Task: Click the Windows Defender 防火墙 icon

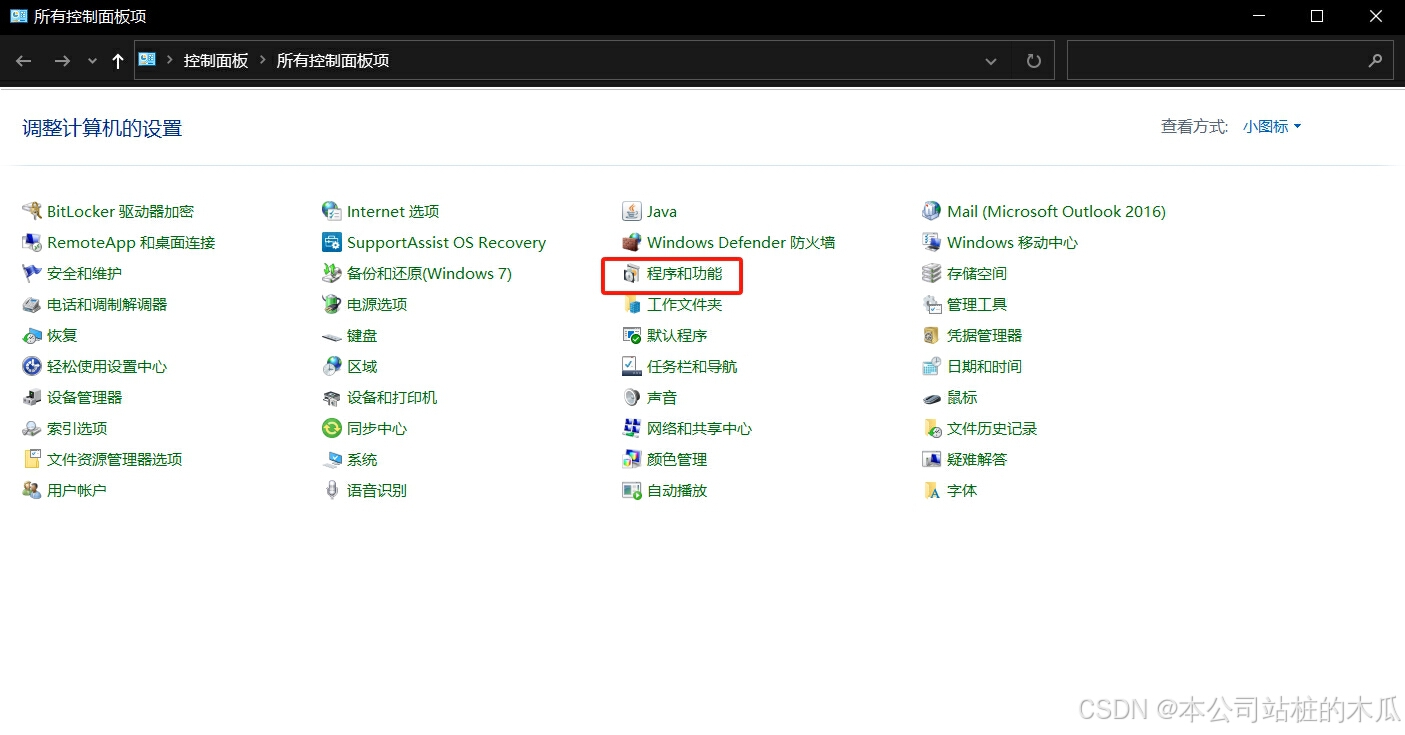Action: (x=631, y=242)
